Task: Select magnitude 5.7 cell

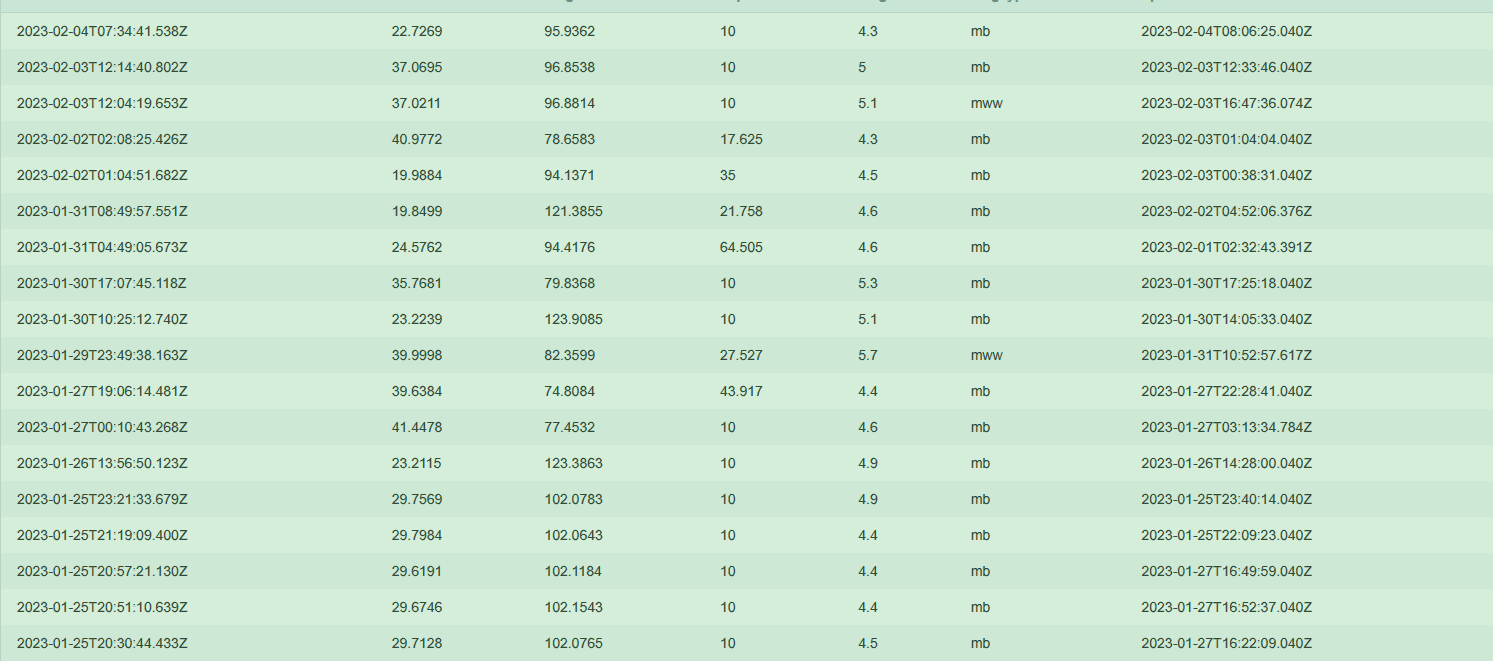Action: 868,355
